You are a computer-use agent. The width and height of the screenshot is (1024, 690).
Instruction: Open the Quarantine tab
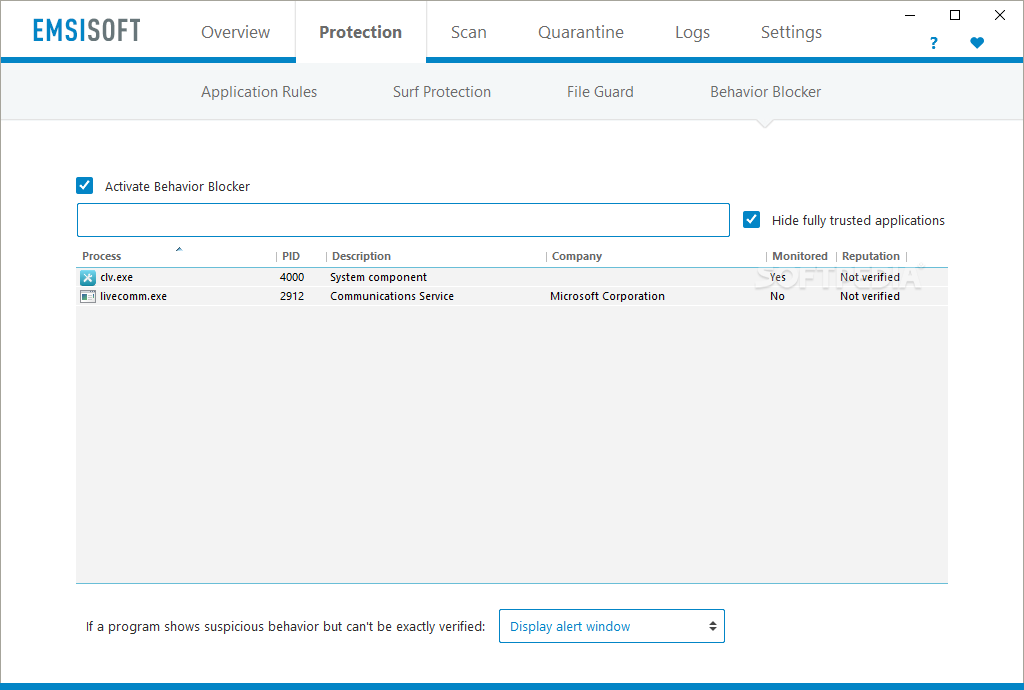click(x=580, y=32)
